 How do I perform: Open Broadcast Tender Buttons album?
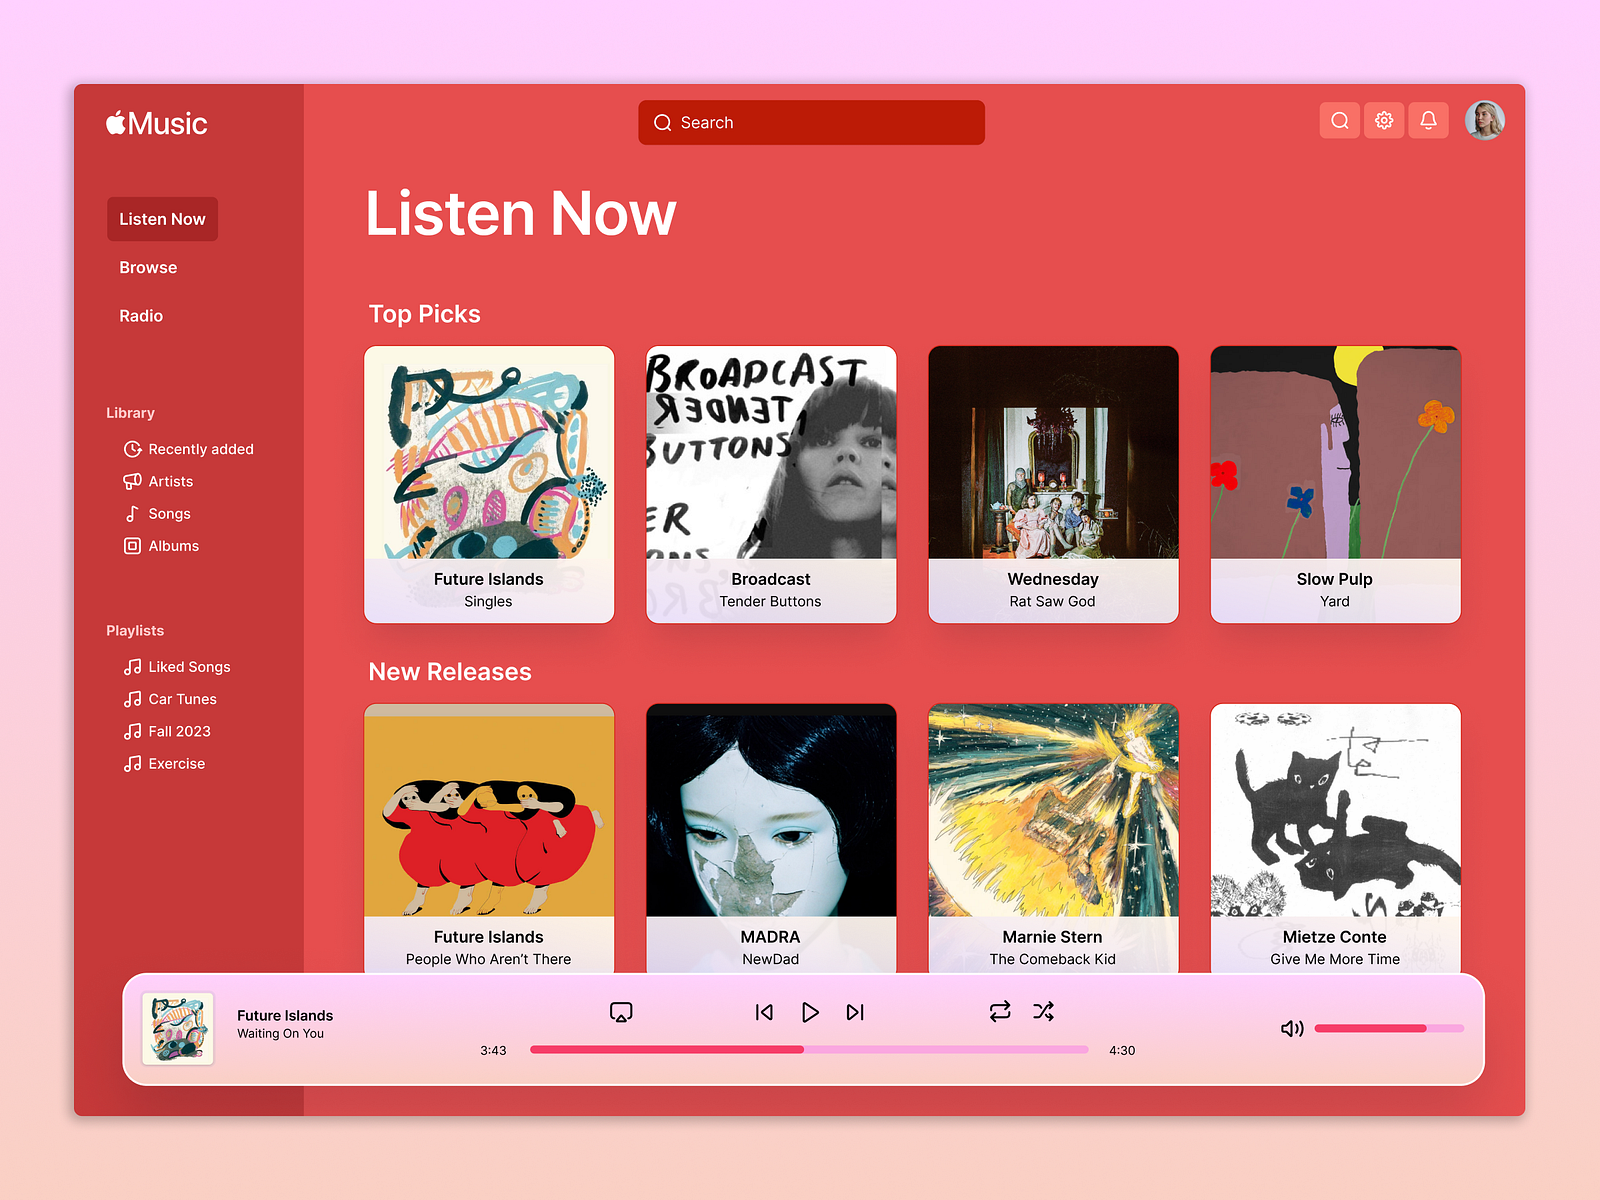771,484
